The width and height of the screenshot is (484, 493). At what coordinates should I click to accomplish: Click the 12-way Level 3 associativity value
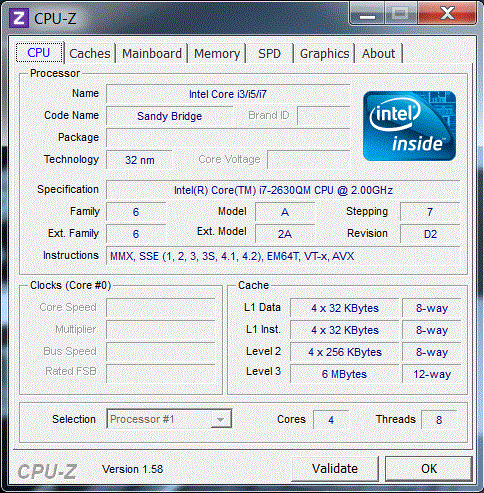(432, 374)
